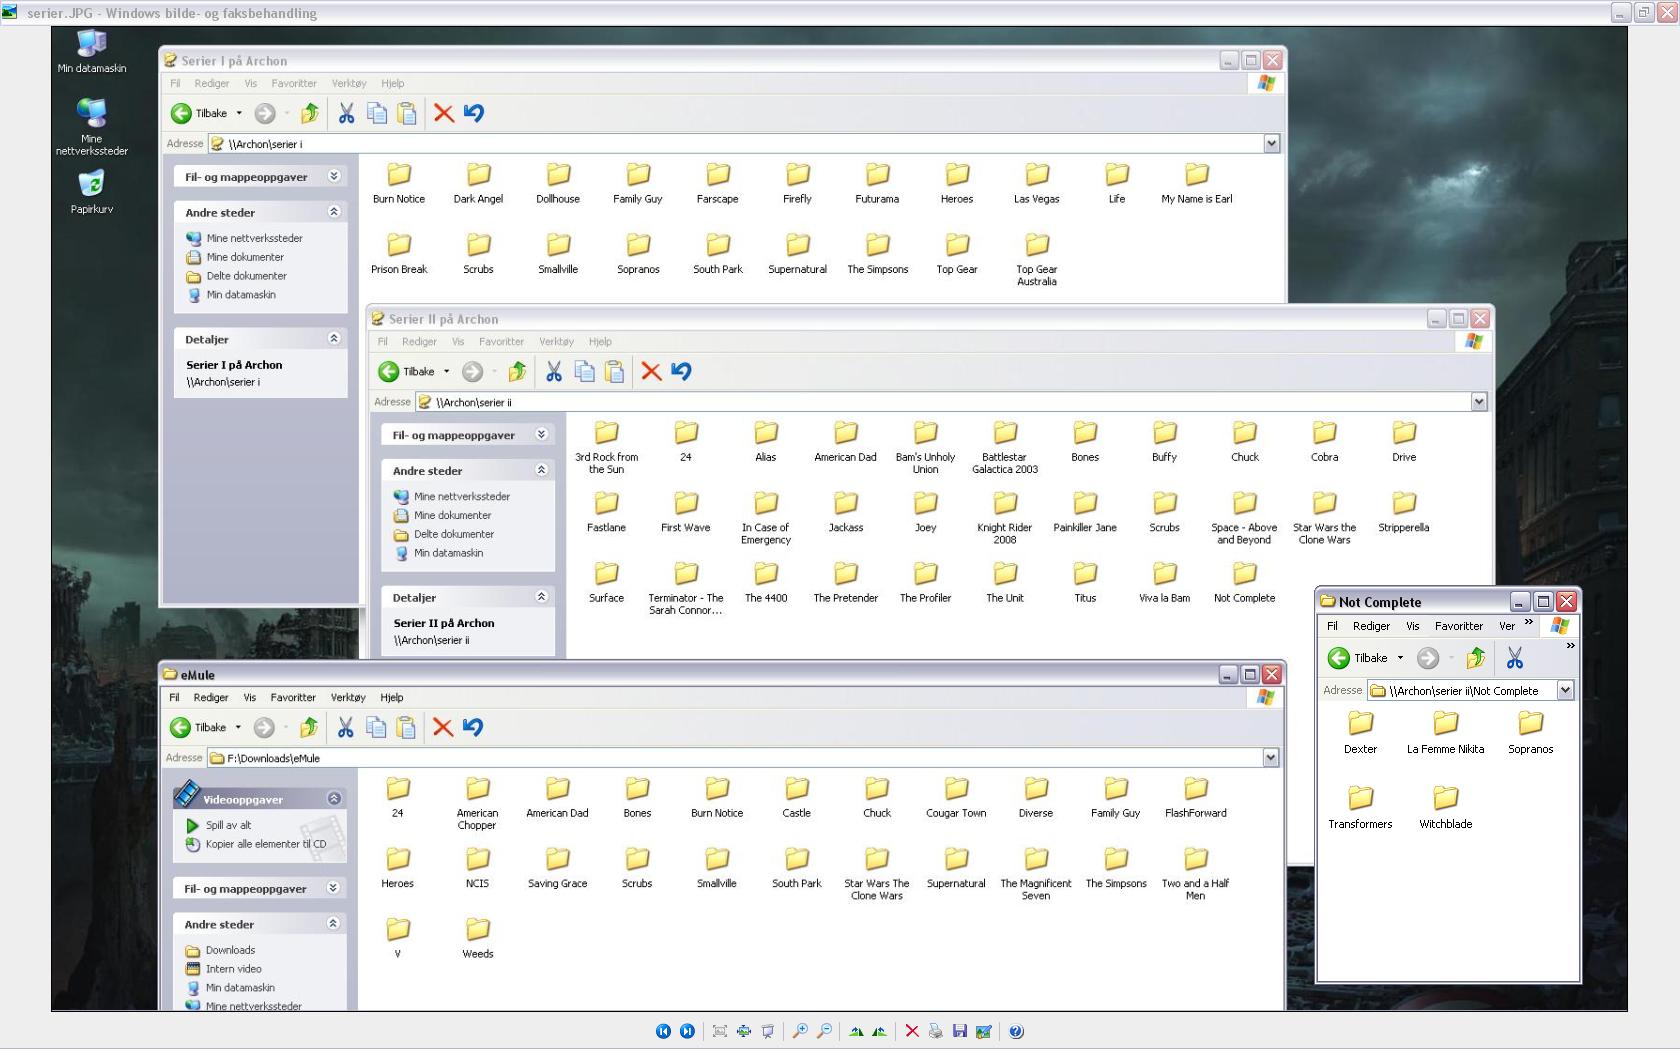Select Dexter folder in Not Complete window
Viewport: 1680px width, 1050px height.
(1360, 733)
